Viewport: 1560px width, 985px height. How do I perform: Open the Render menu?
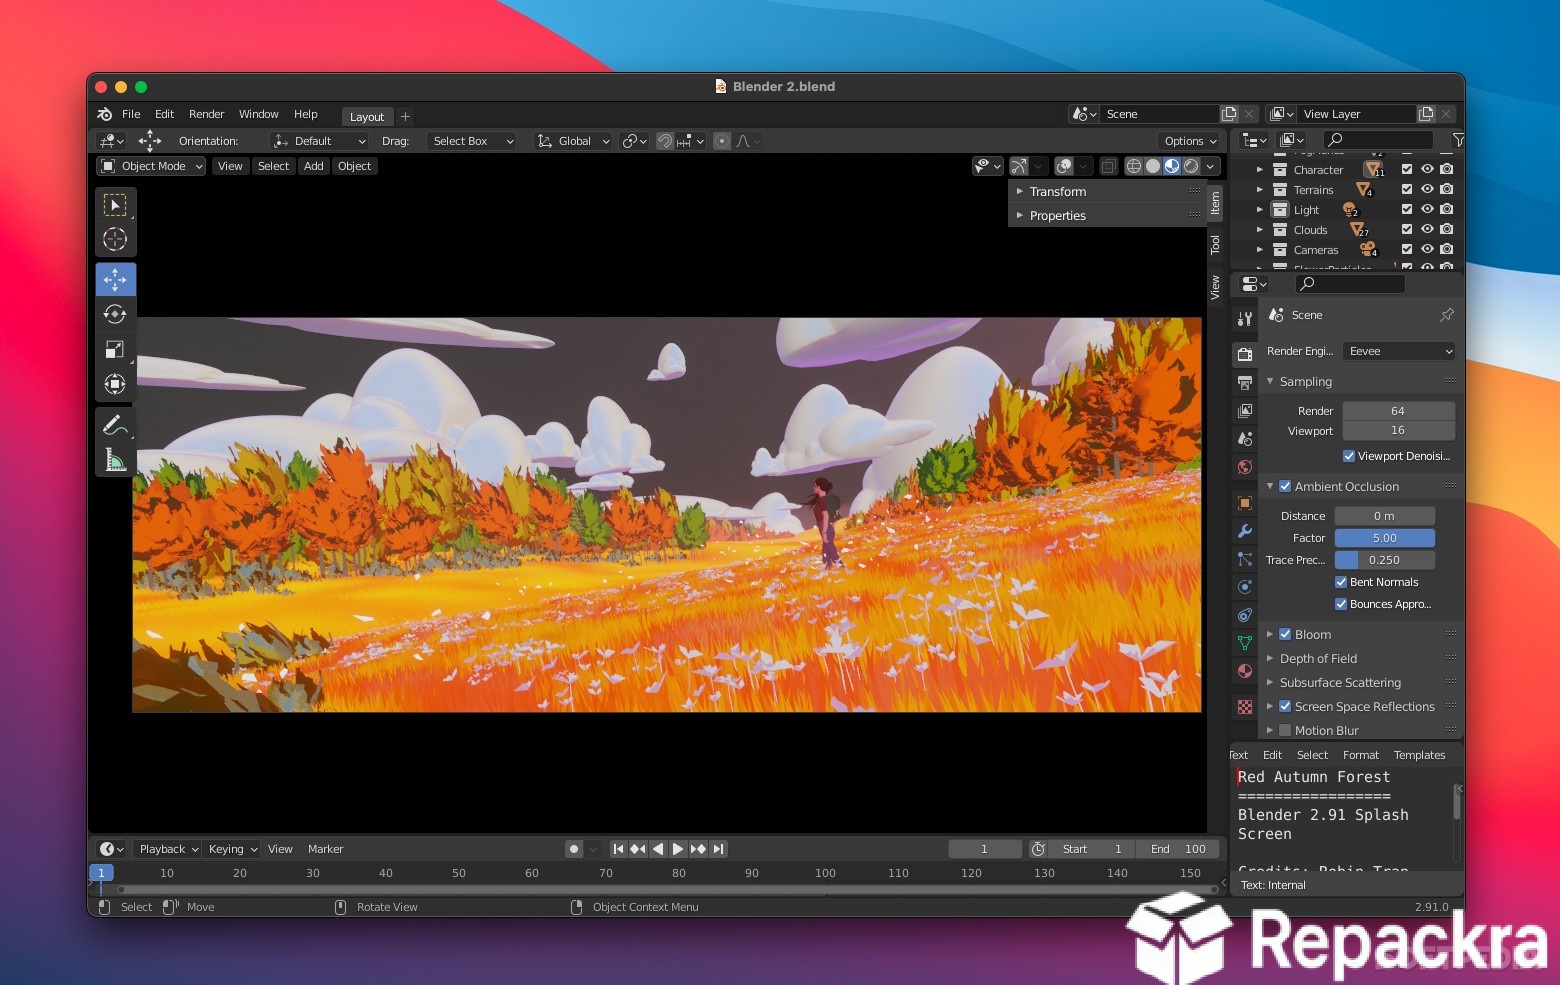(x=206, y=114)
